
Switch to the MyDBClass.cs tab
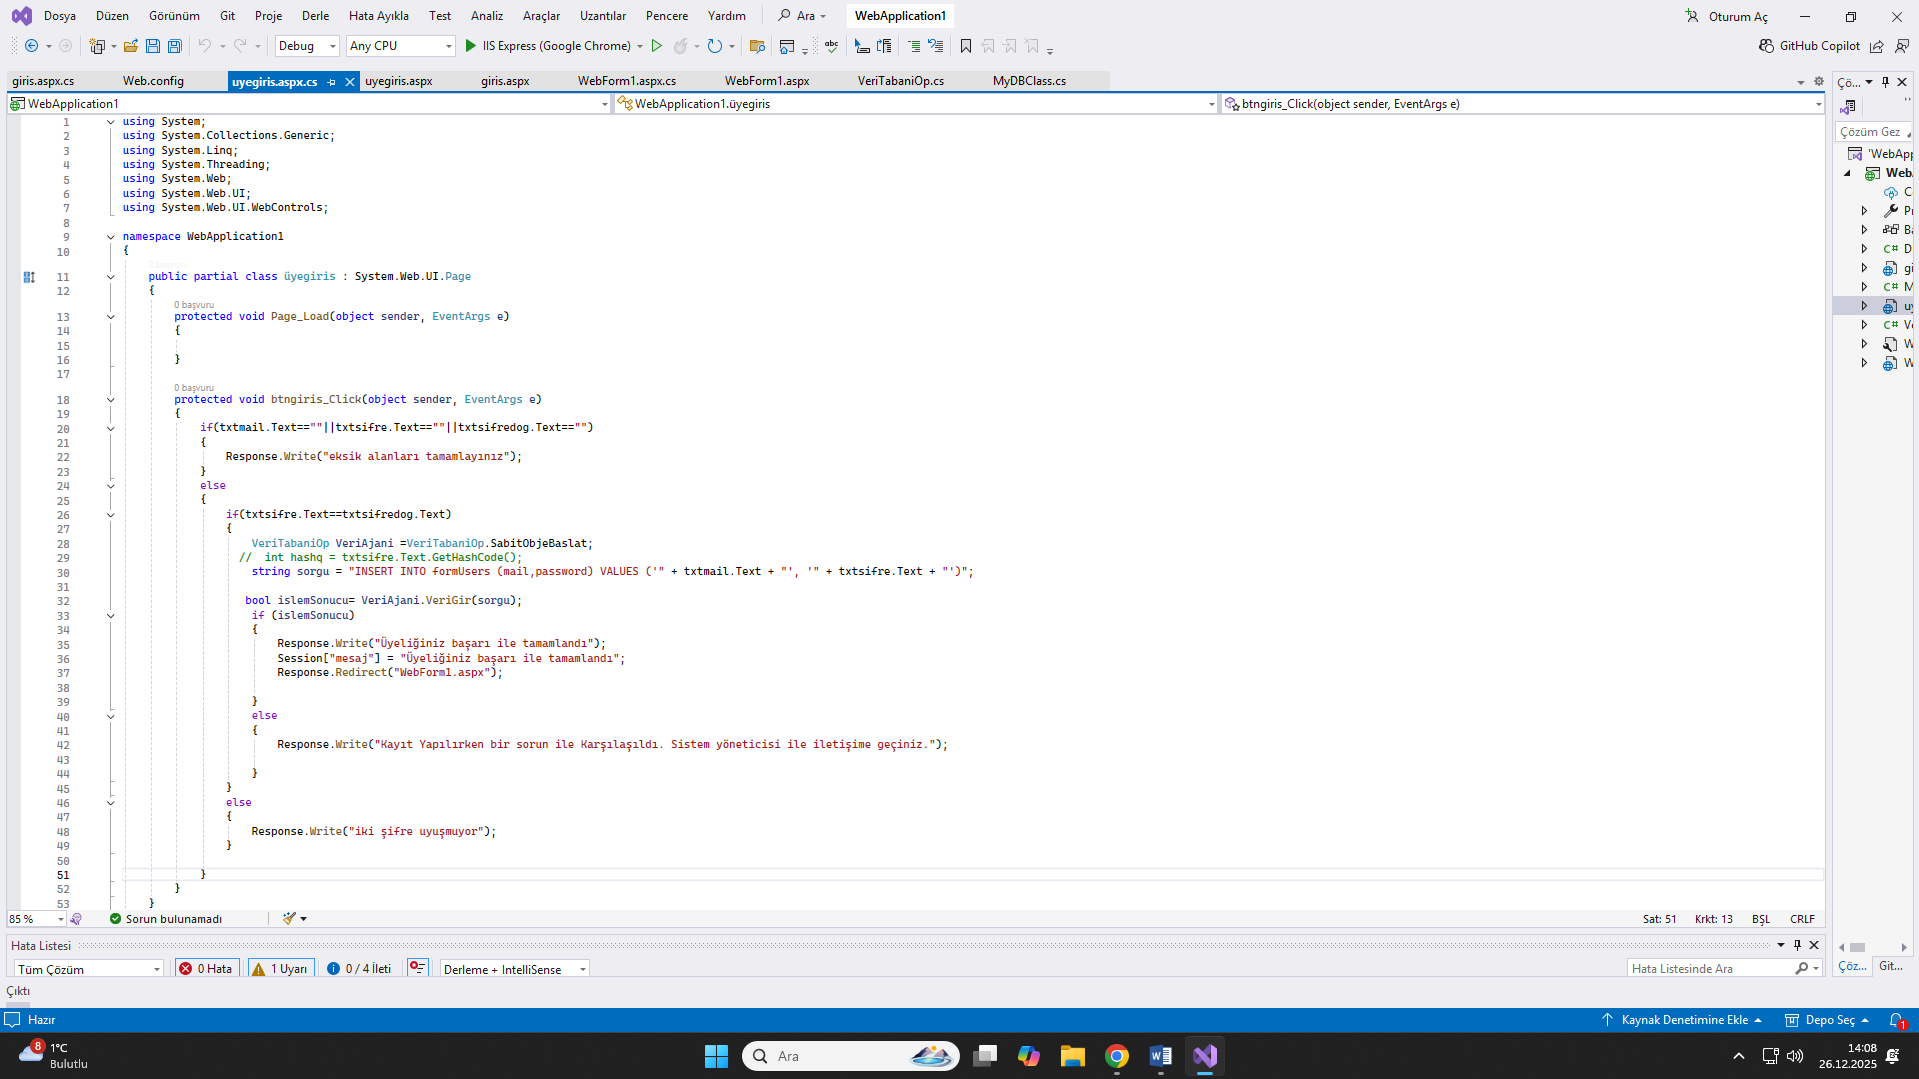pos(1029,81)
